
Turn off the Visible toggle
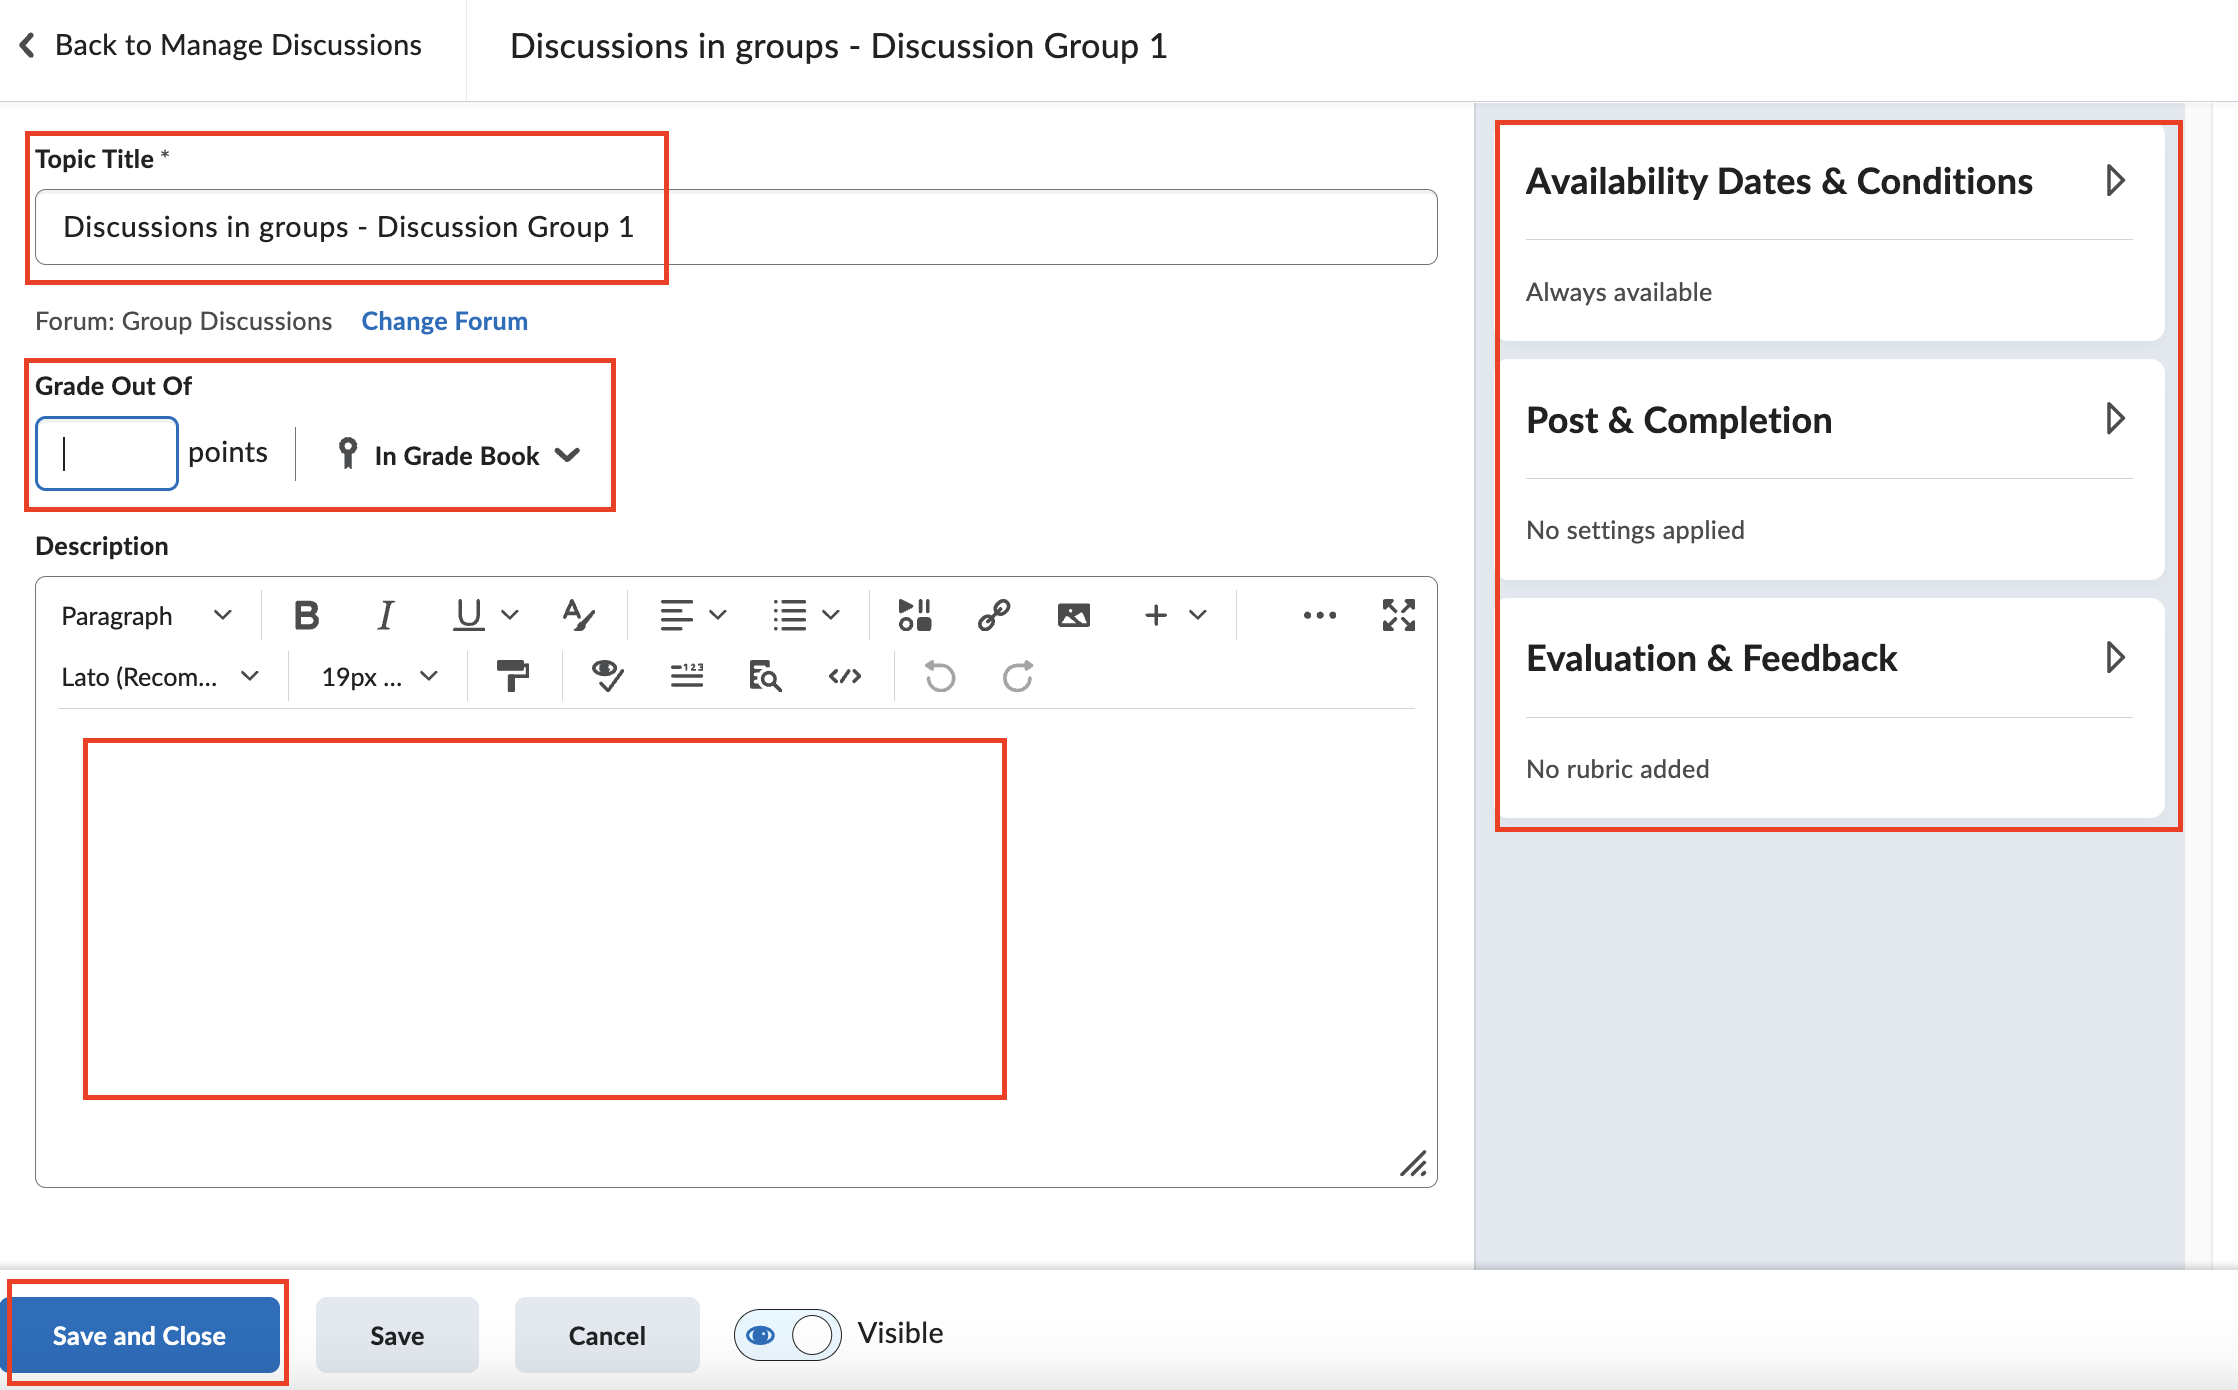(787, 1333)
